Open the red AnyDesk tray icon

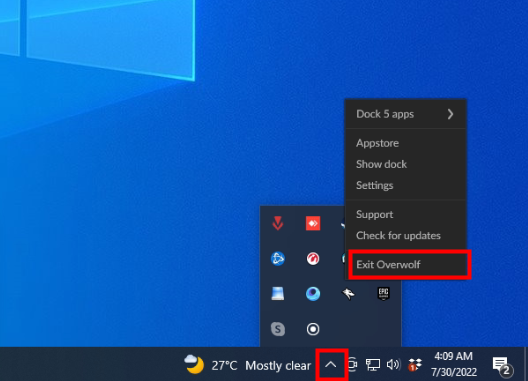click(x=313, y=223)
